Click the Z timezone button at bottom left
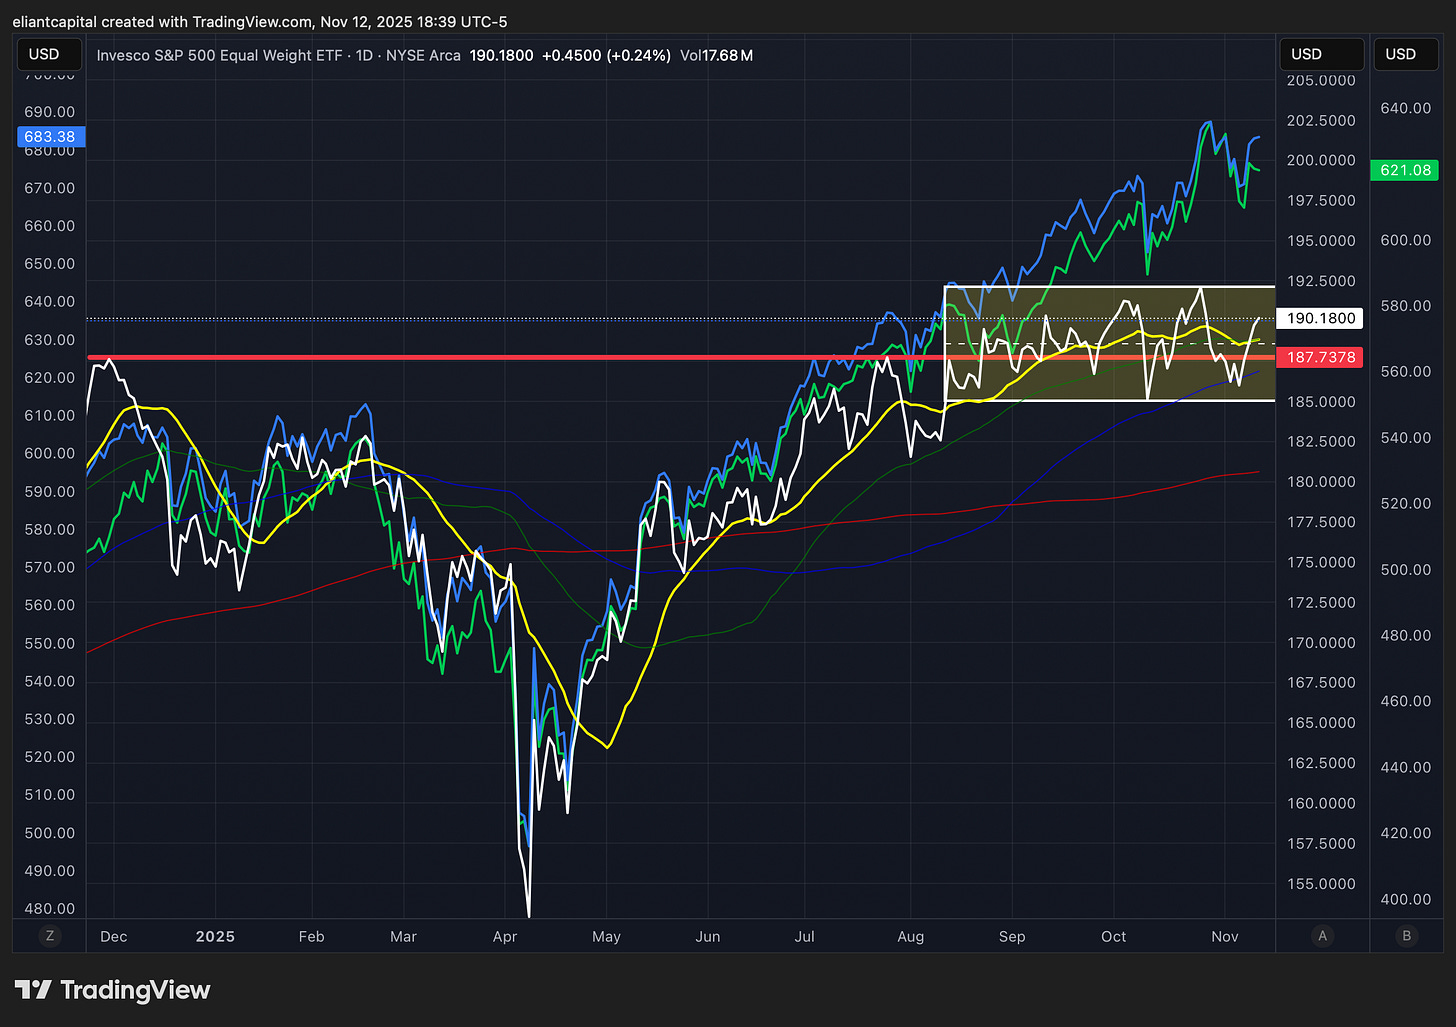The width and height of the screenshot is (1456, 1027). click(x=49, y=936)
